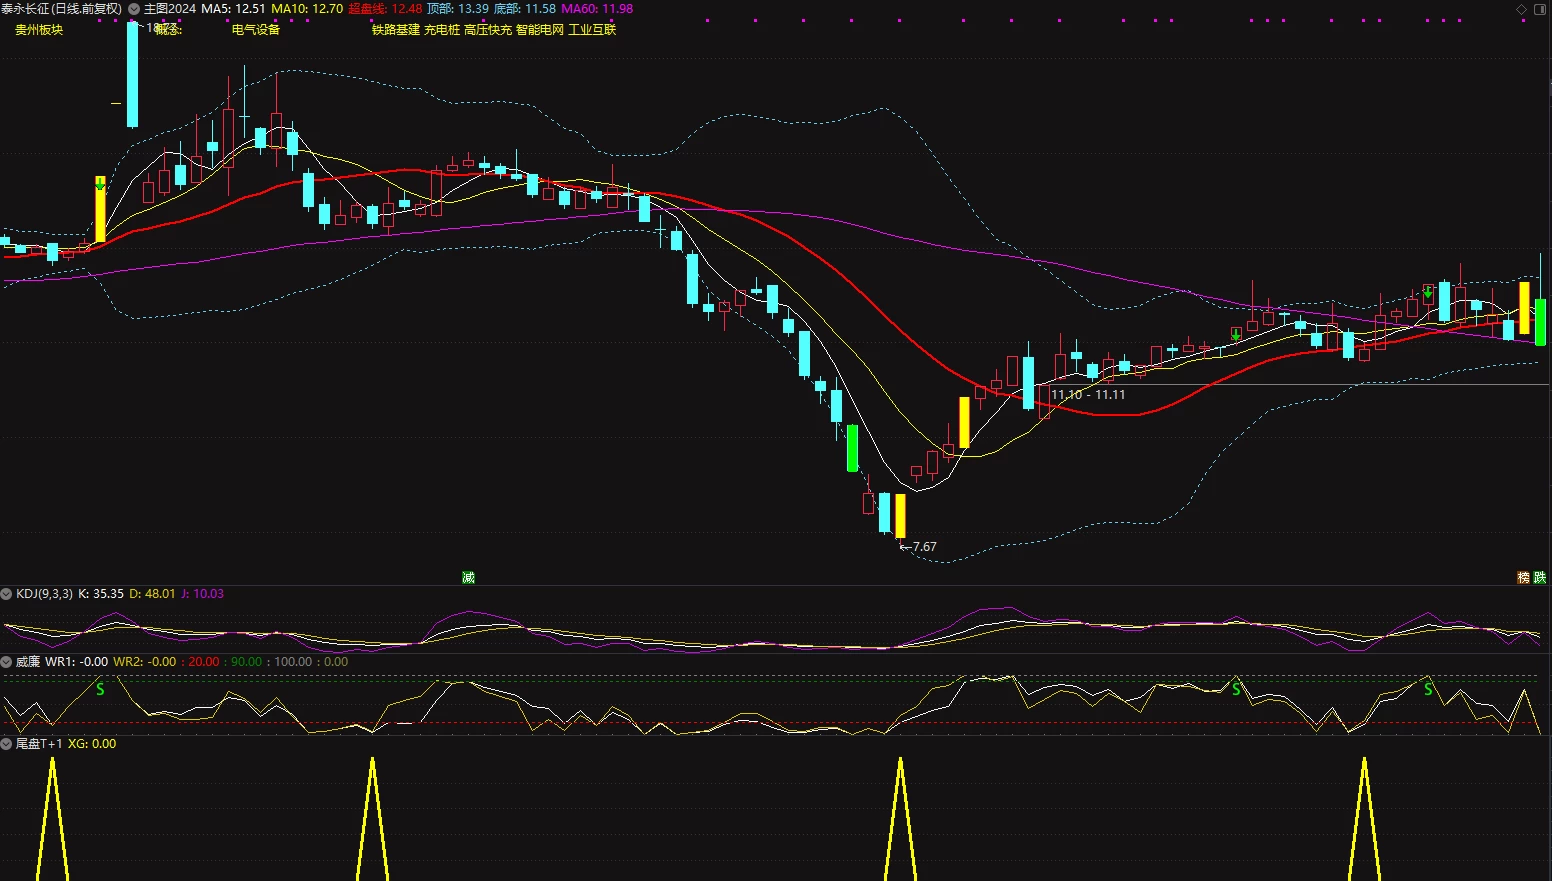Expand the KDJ(9,3,3) indicator dropdown

coord(7,594)
